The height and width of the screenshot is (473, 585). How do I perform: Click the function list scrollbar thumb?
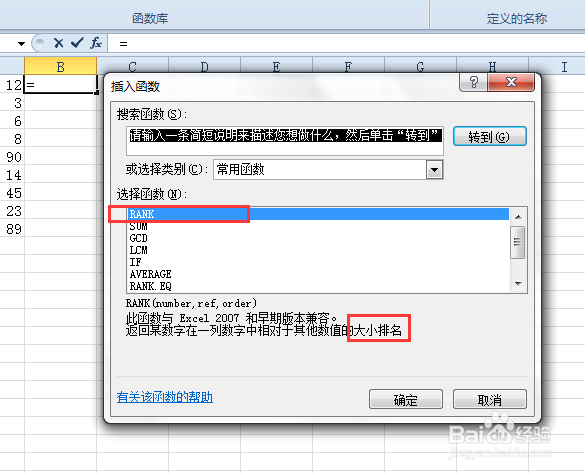(518, 242)
